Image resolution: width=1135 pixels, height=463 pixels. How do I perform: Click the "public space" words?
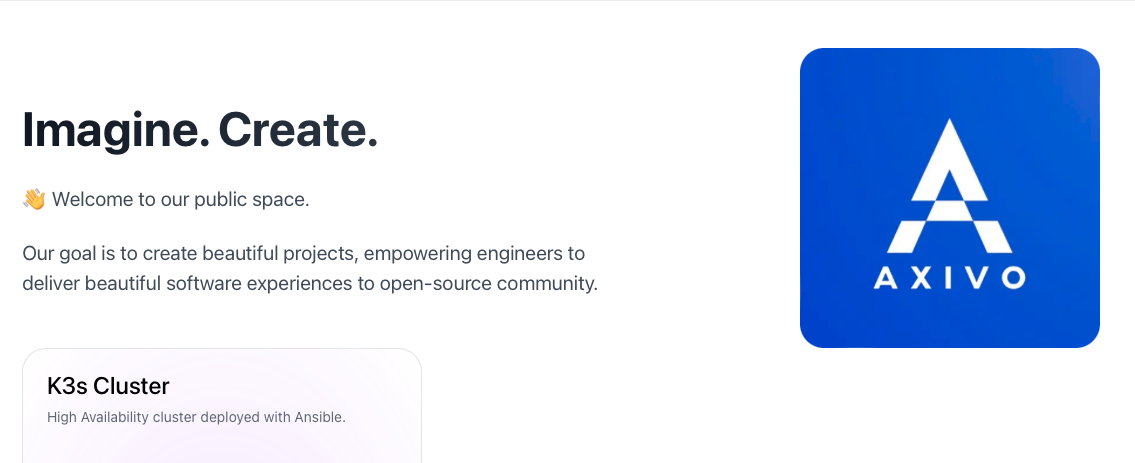point(252,200)
